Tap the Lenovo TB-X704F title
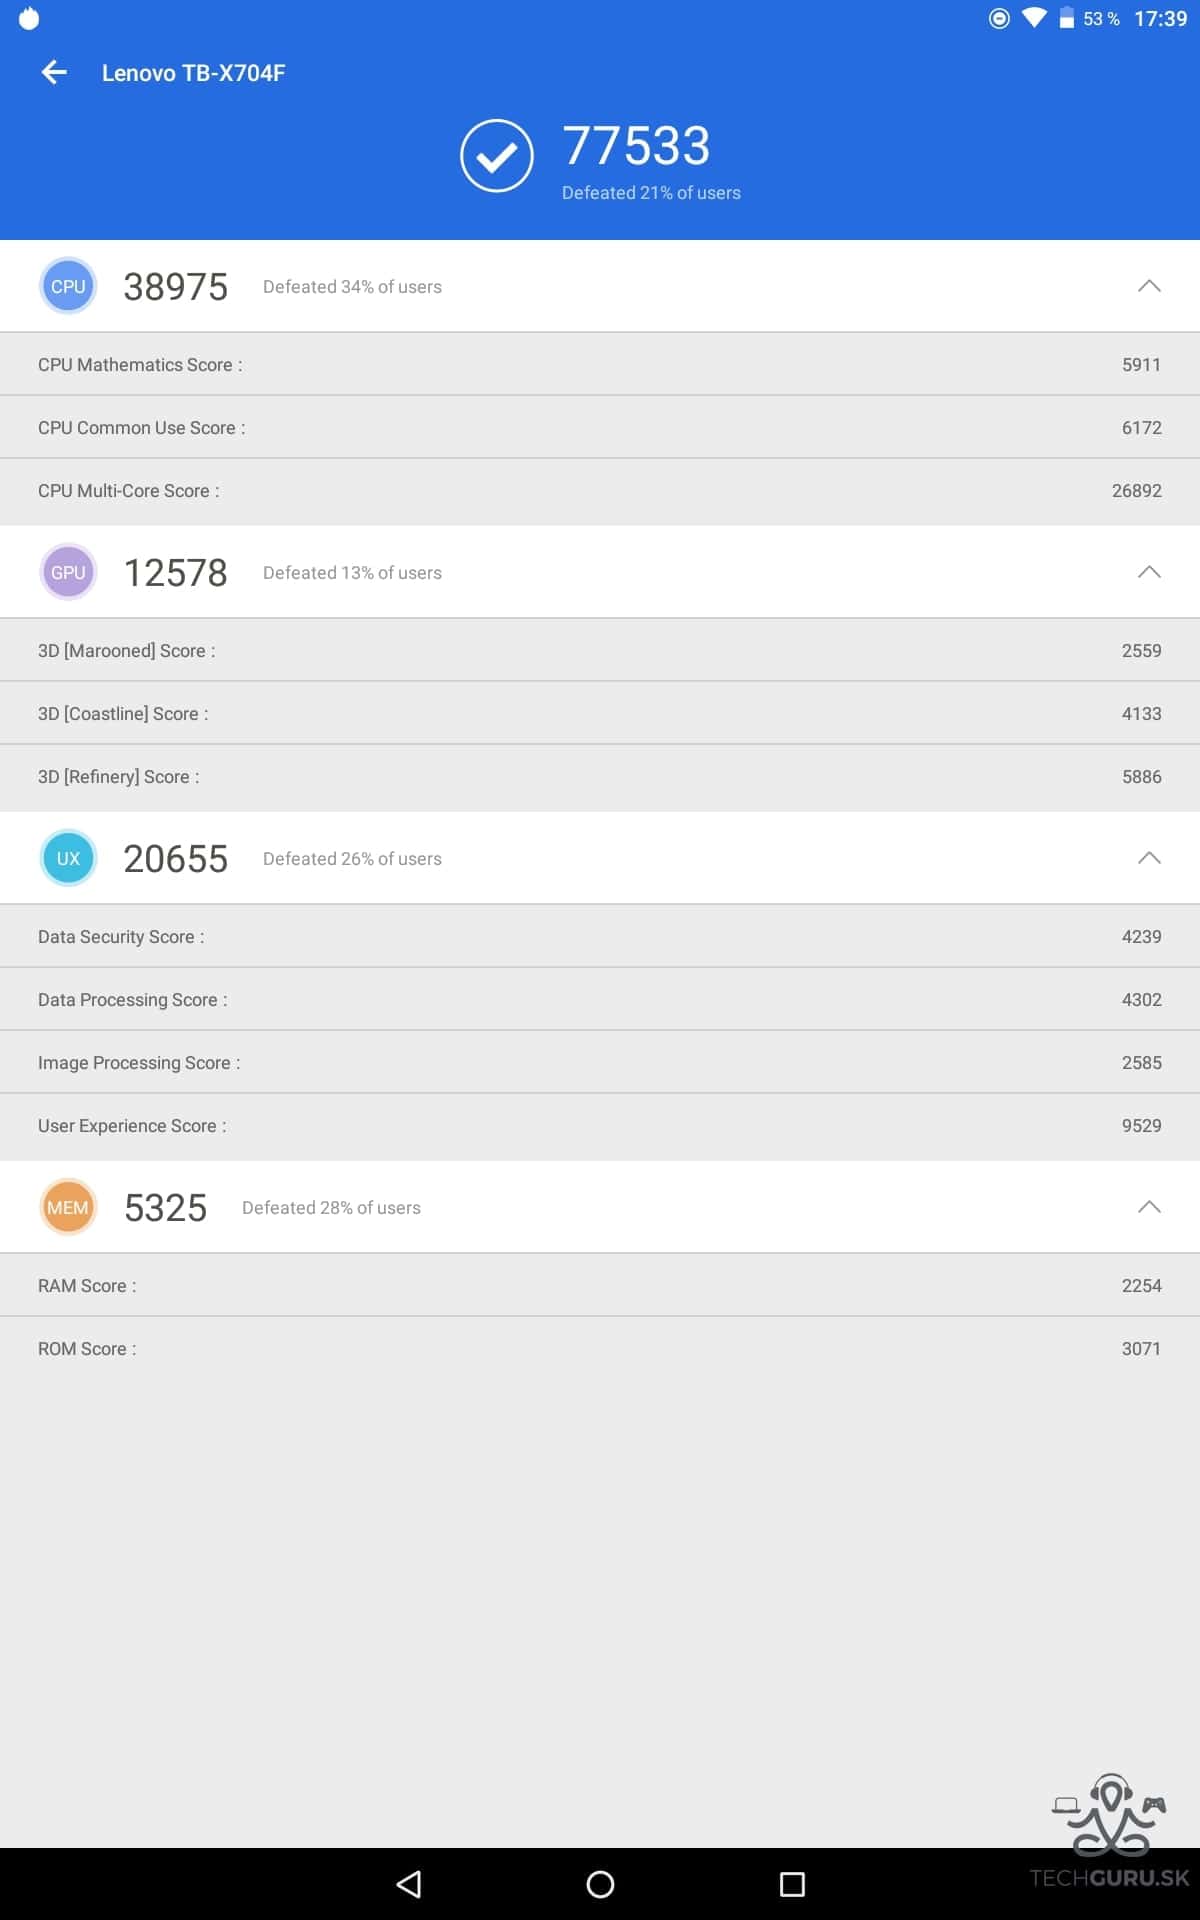 click(x=193, y=73)
